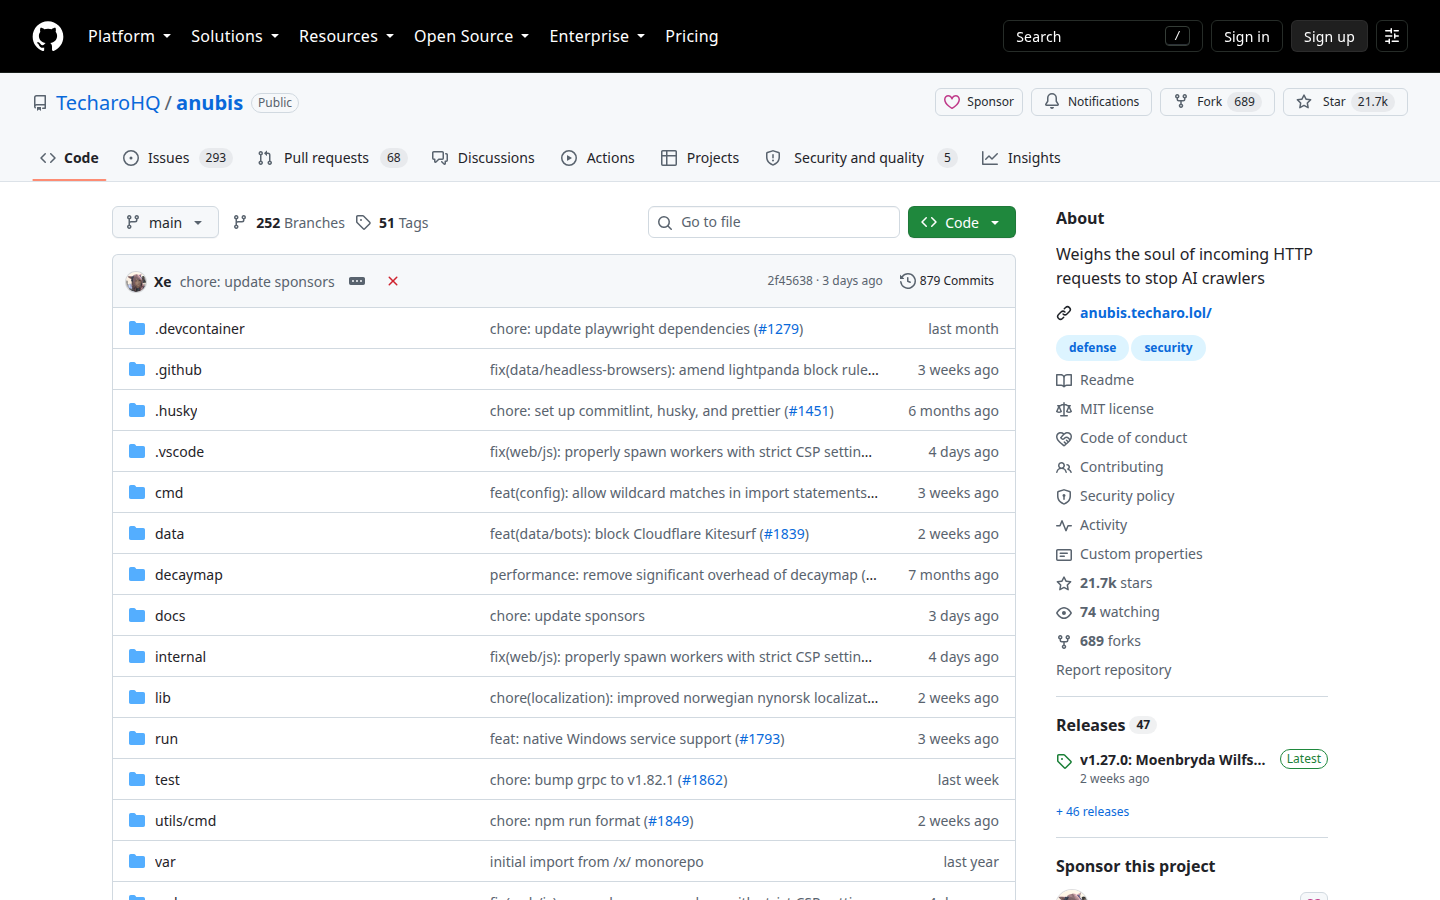The height and width of the screenshot is (900, 1440).
Task: Click Xe's avatar in the commit row
Action: (x=136, y=282)
